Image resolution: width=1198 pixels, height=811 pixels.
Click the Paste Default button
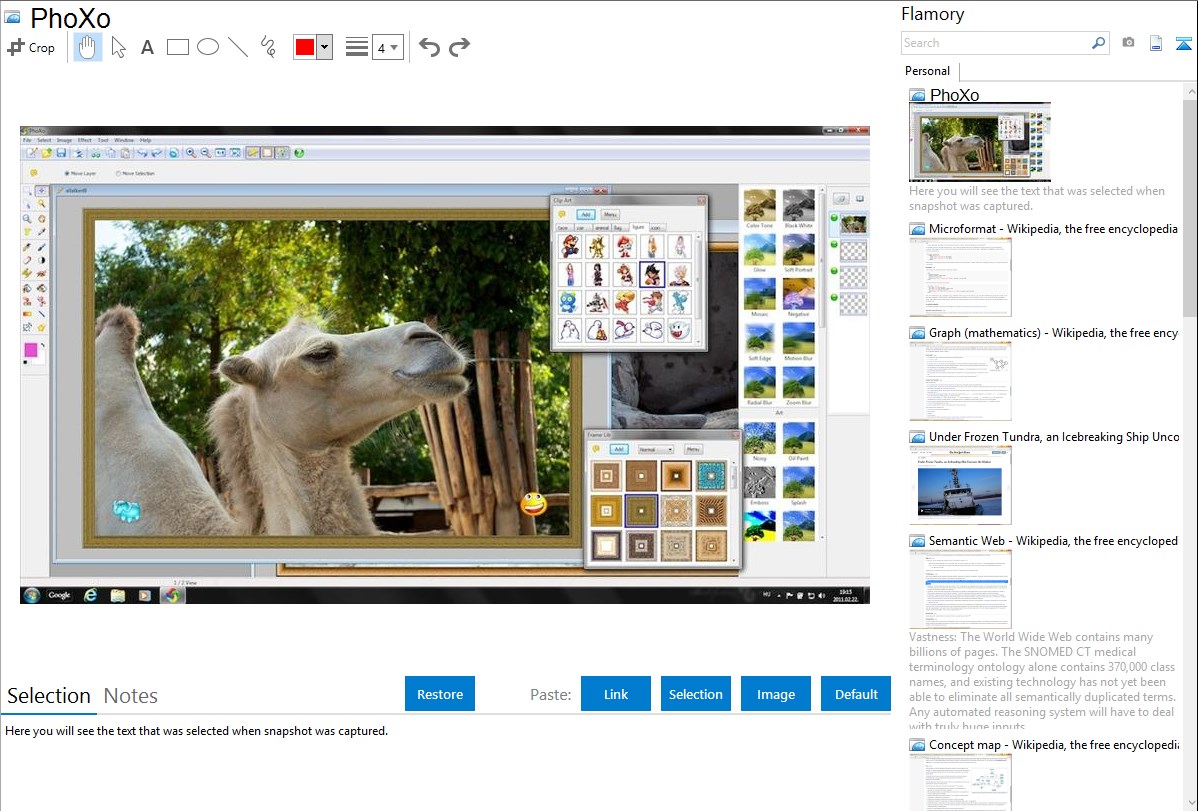pos(856,694)
